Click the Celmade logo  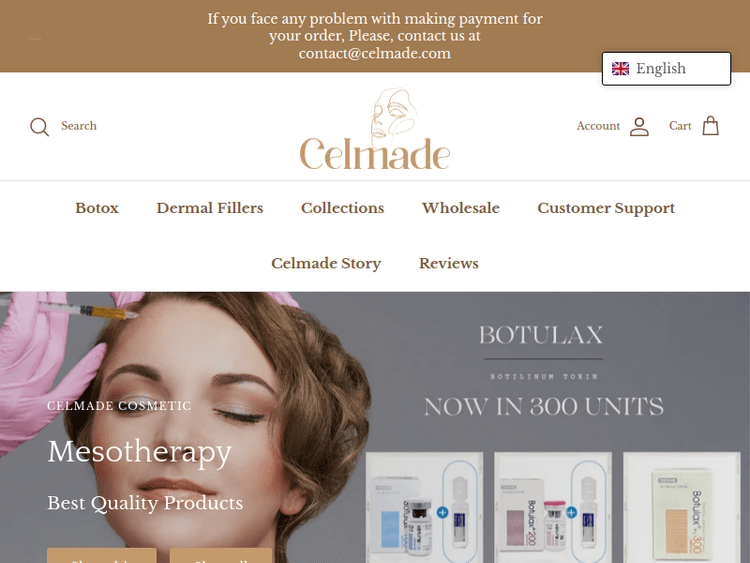(375, 128)
